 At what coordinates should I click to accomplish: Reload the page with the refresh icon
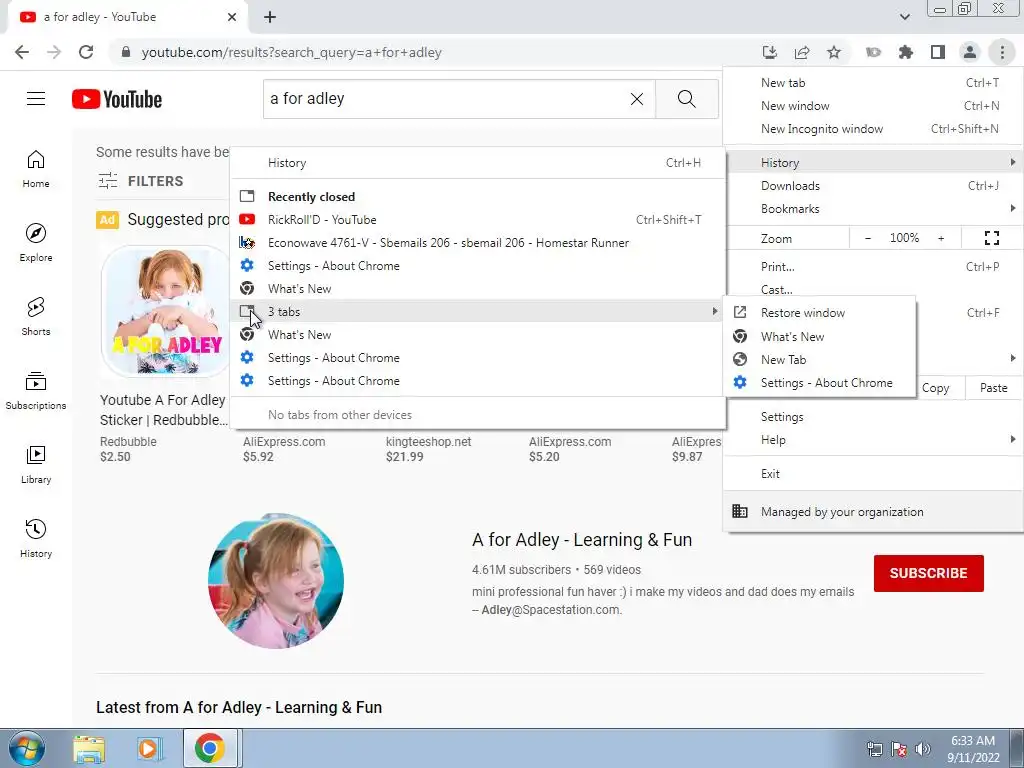[x=86, y=52]
